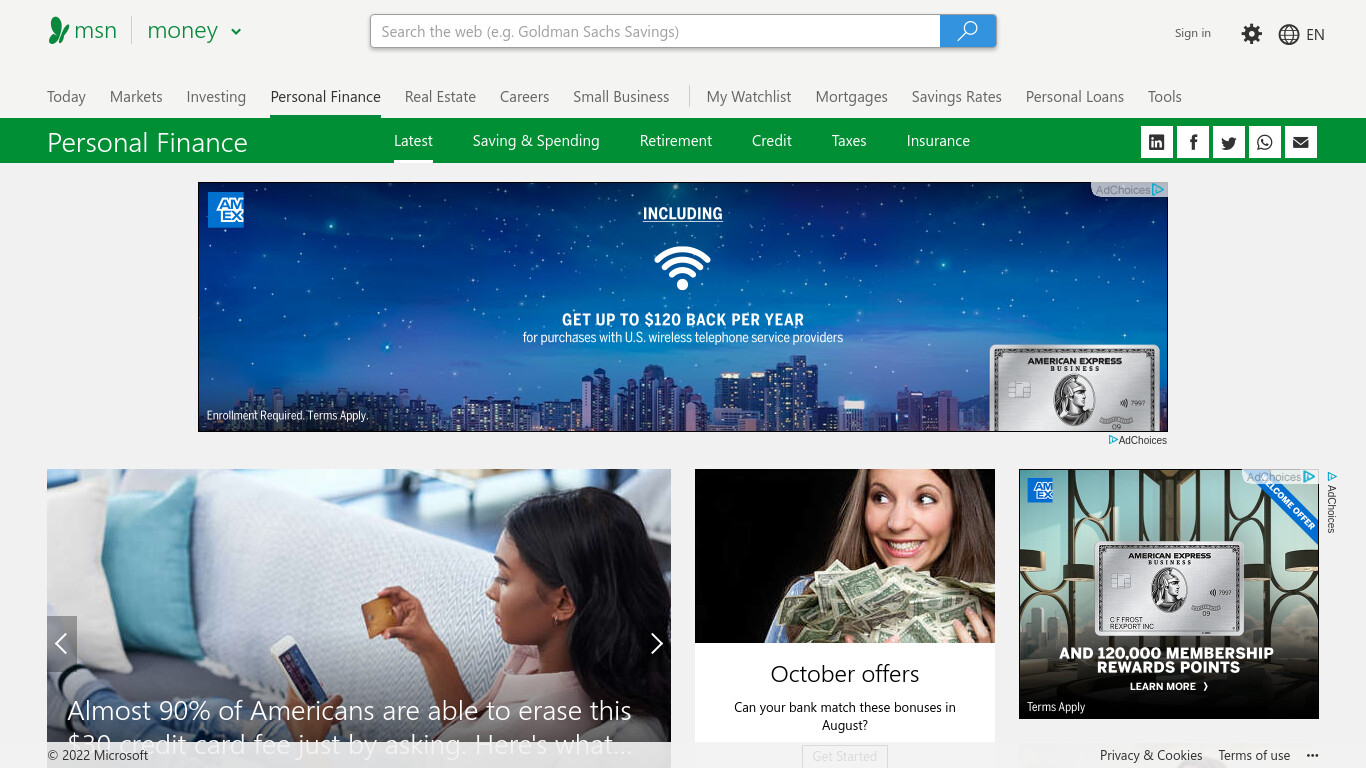Share page via WhatsApp icon

(x=1265, y=142)
